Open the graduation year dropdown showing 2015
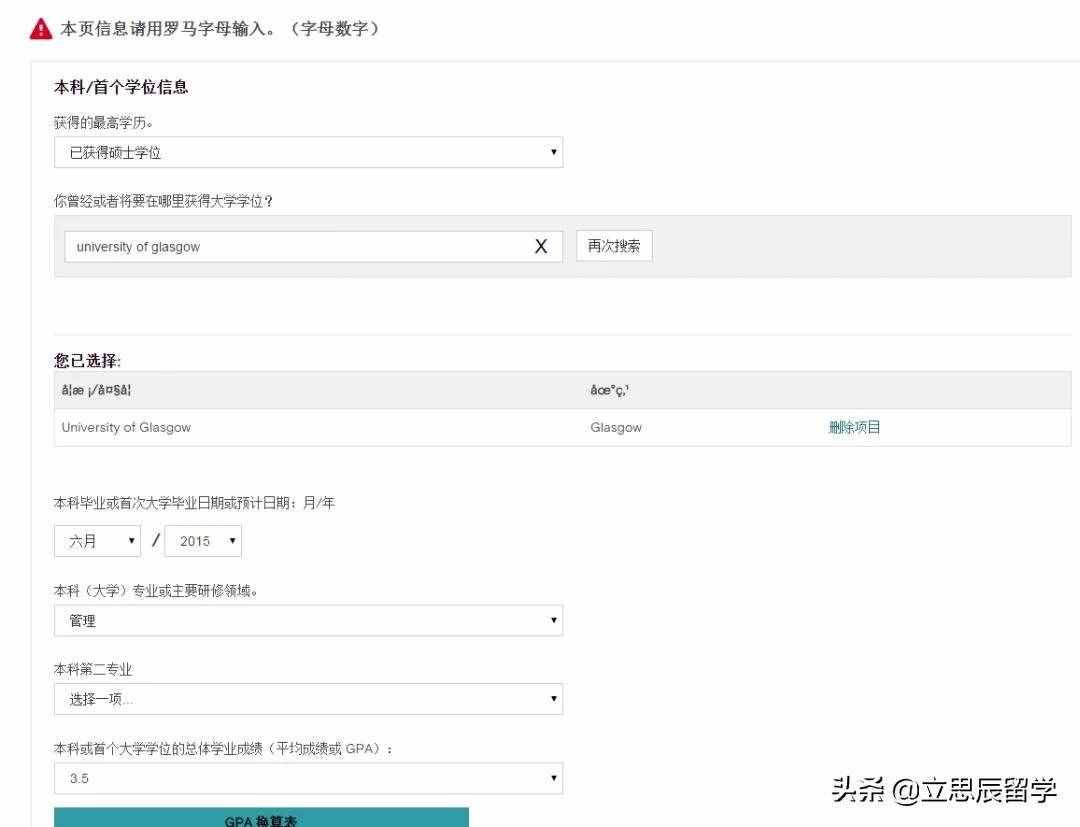 point(203,541)
